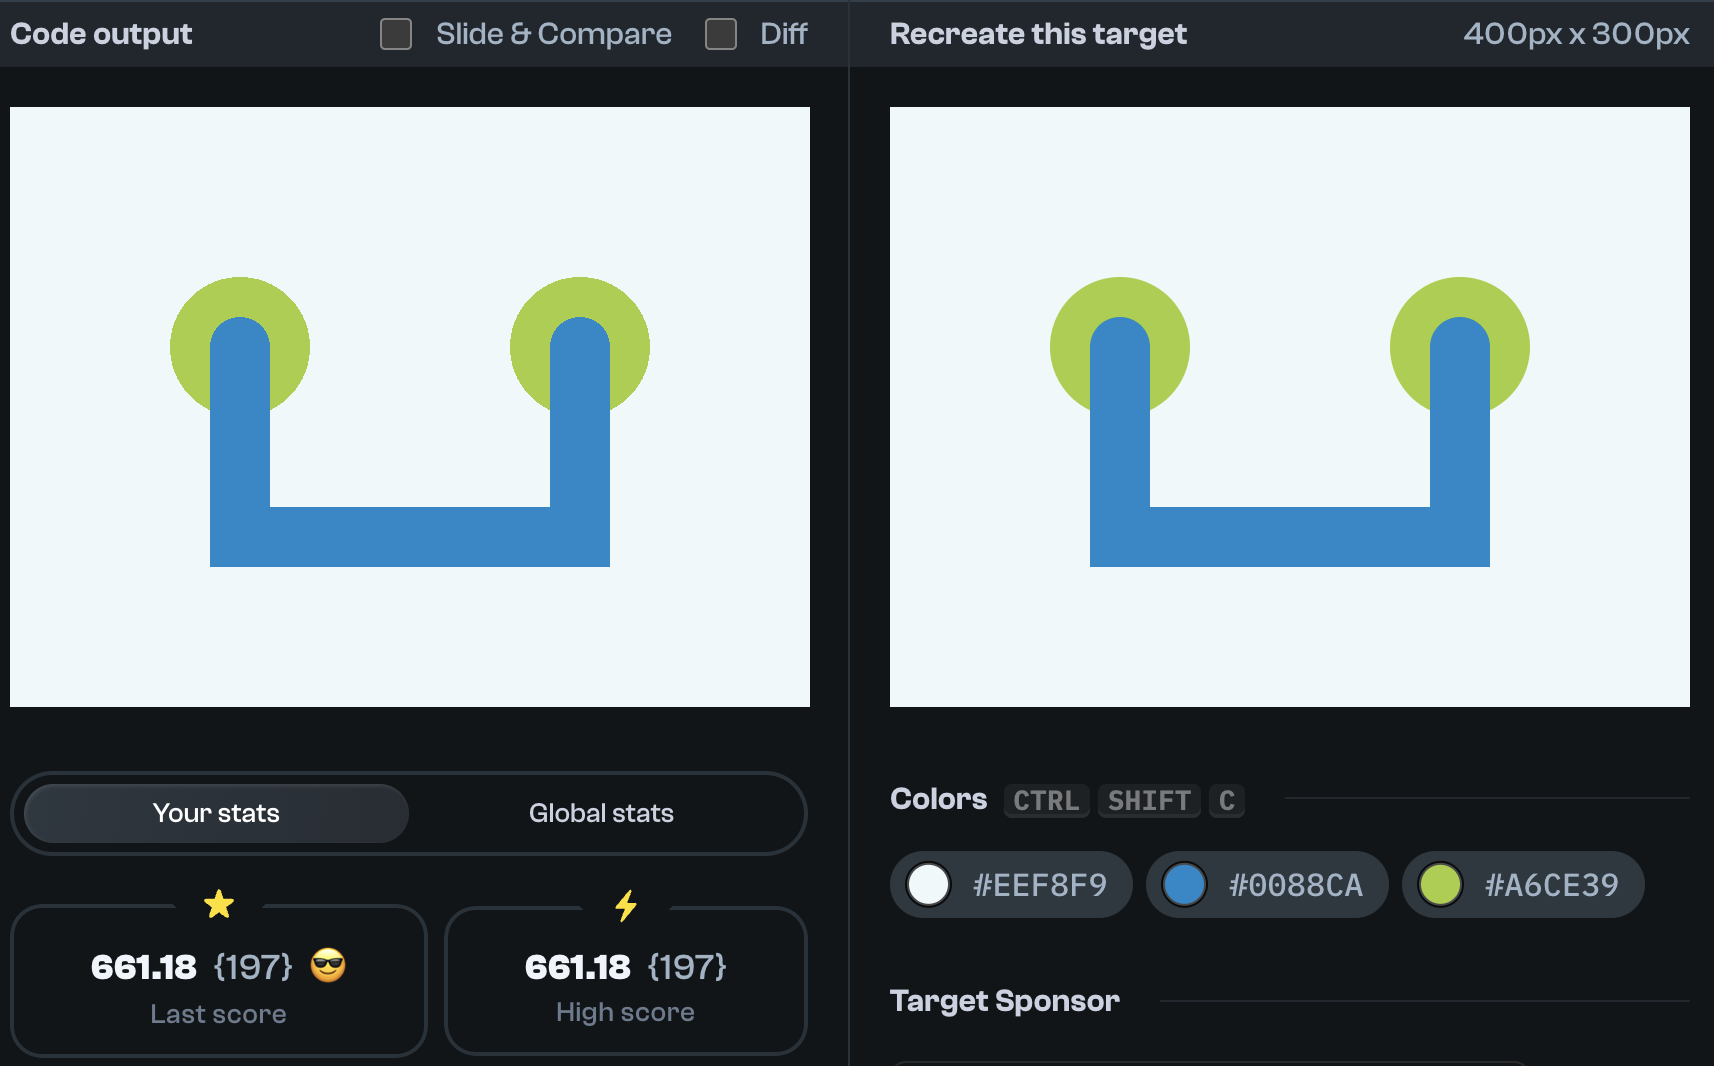Click the High score caption

coord(625,1012)
